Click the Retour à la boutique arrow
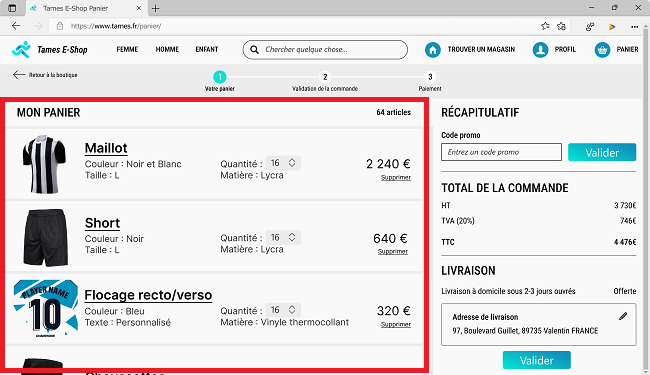The image size is (650, 375). pos(19,75)
